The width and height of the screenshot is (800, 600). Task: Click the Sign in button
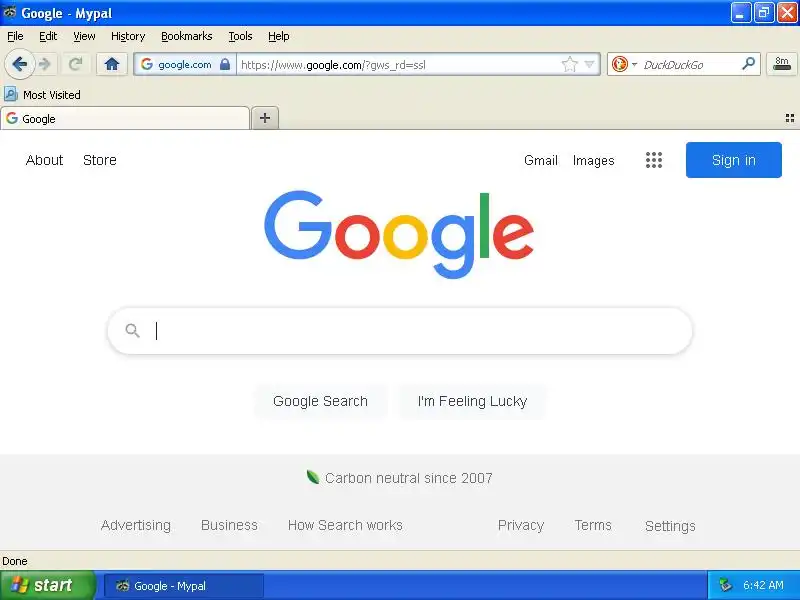pos(734,160)
